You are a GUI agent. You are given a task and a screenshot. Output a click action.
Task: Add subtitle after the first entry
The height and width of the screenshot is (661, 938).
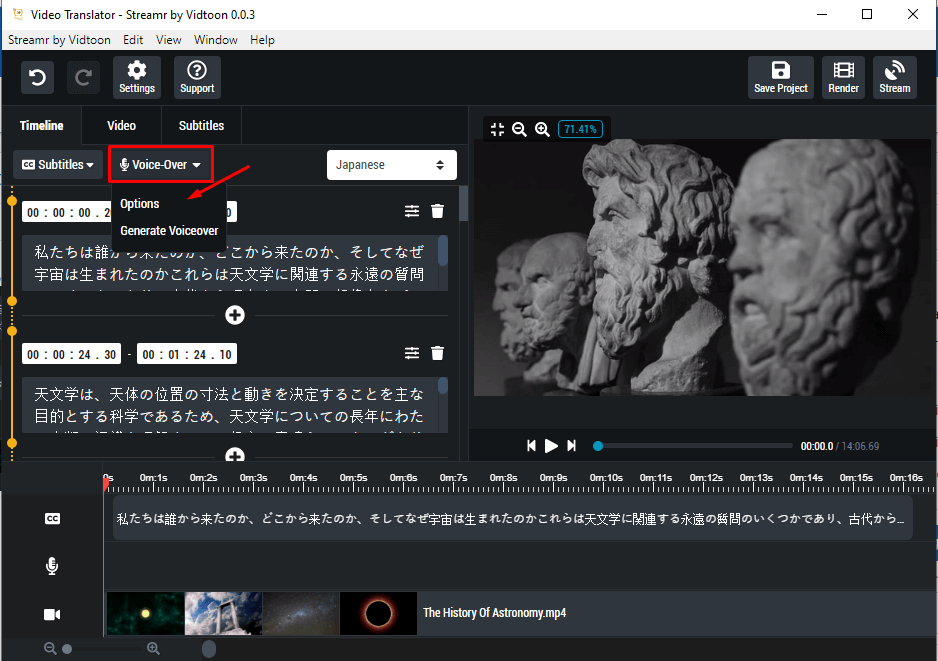235,315
